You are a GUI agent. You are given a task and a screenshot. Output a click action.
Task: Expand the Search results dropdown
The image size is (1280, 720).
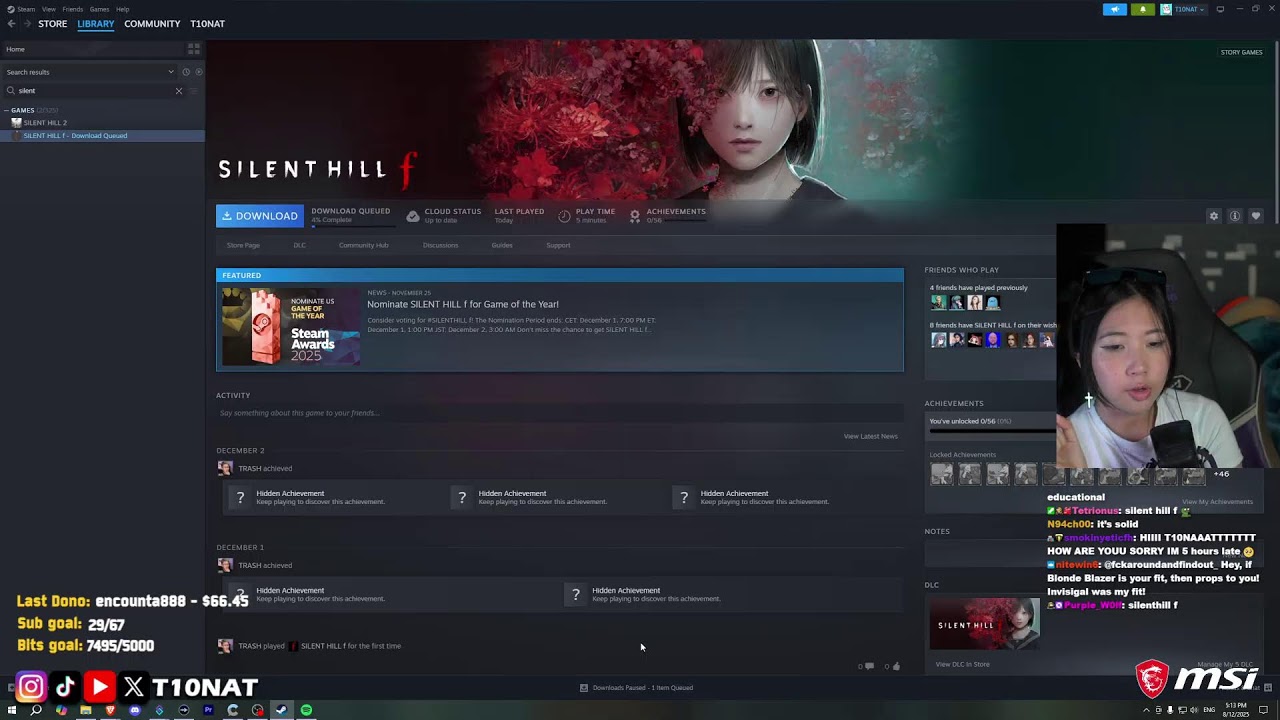(90, 72)
